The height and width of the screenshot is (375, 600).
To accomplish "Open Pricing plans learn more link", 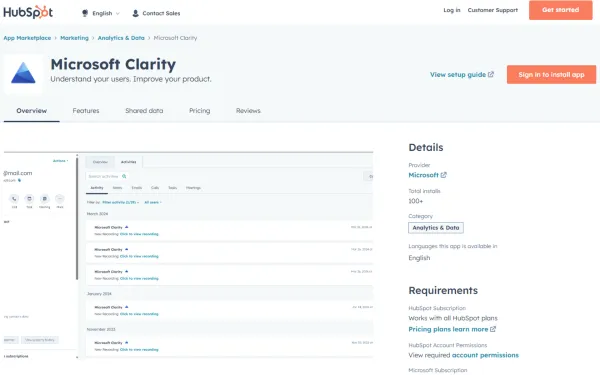I will coord(448,329).
